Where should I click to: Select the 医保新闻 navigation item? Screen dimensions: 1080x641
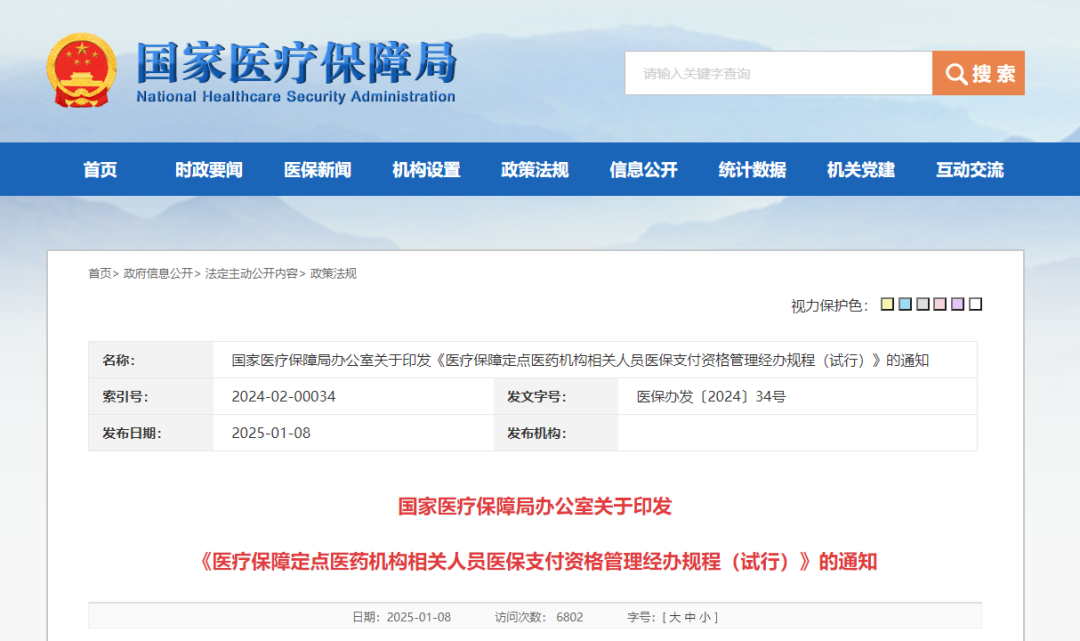coord(318,169)
